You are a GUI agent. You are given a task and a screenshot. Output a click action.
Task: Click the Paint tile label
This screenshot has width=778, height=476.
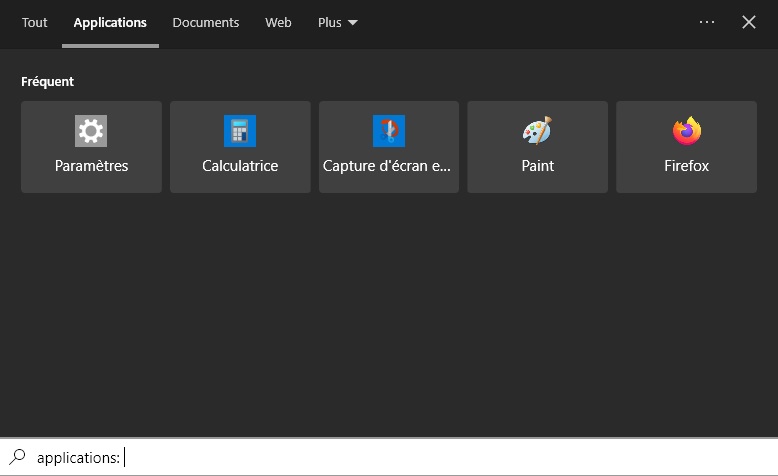(x=537, y=166)
